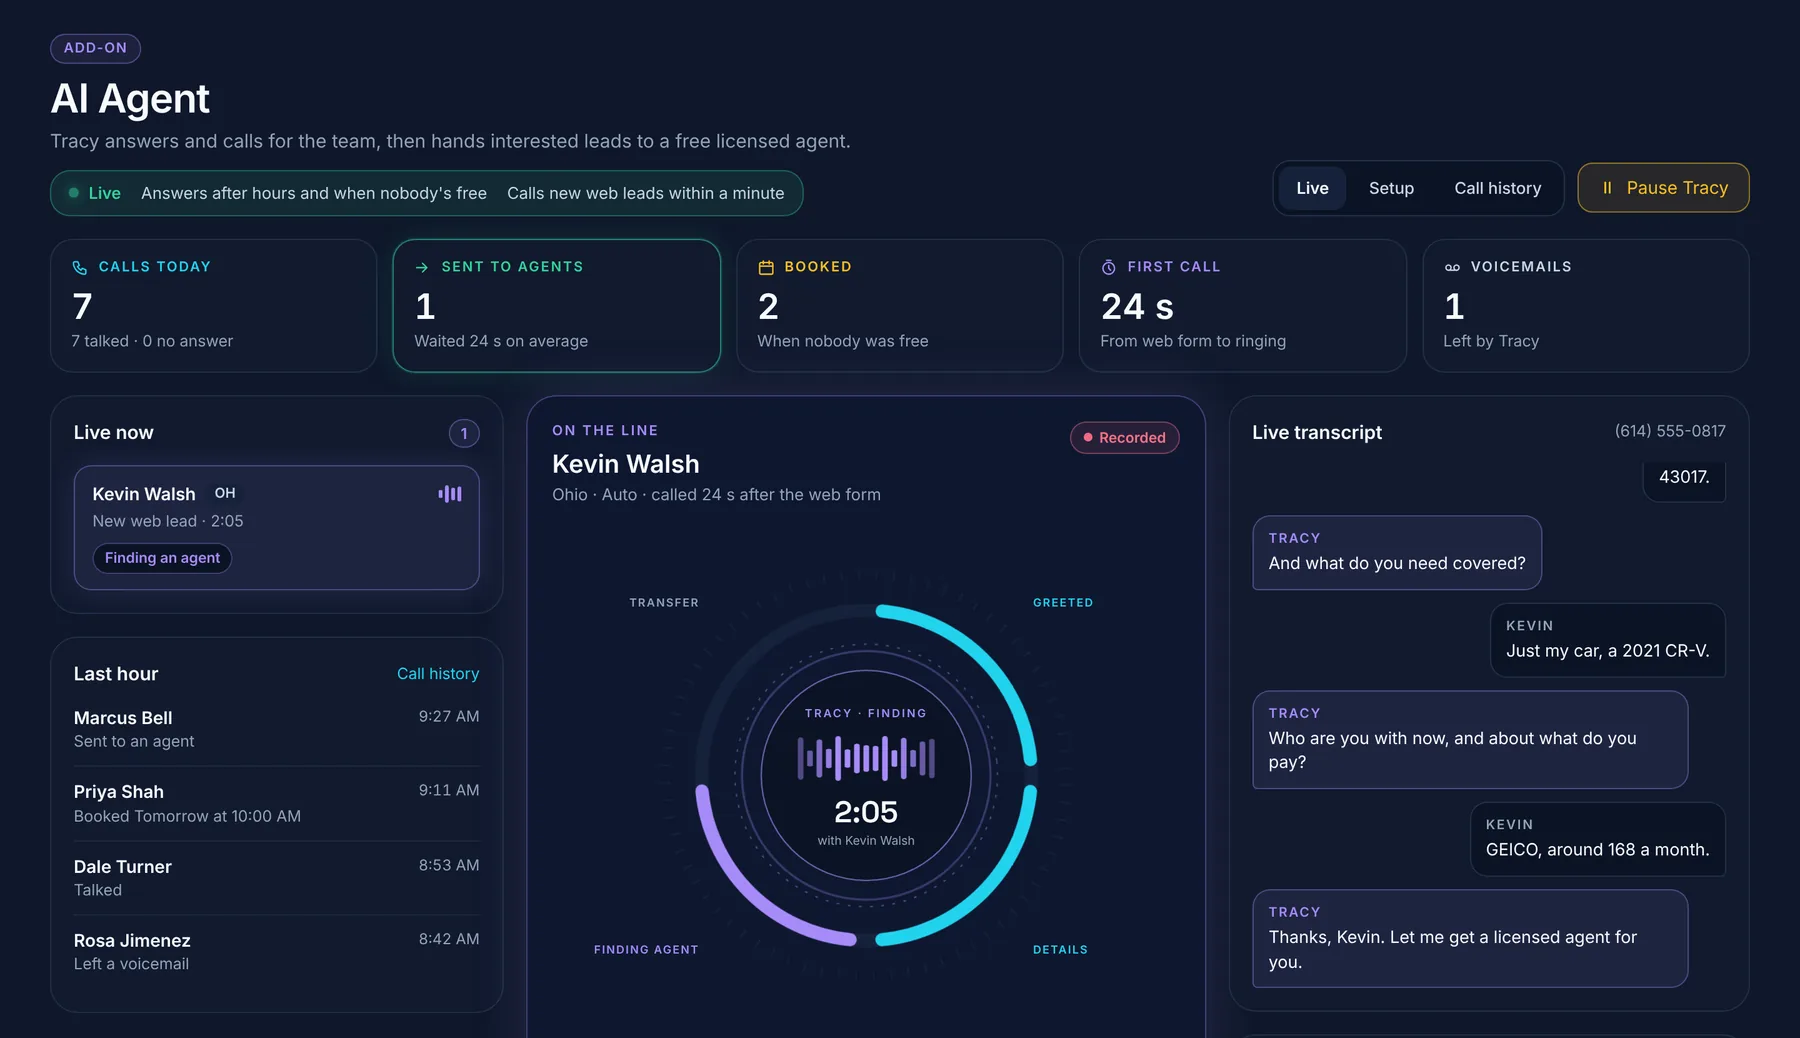Image resolution: width=1800 pixels, height=1038 pixels.
Task: Open the First Call stat card
Action: tap(1242, 306)
